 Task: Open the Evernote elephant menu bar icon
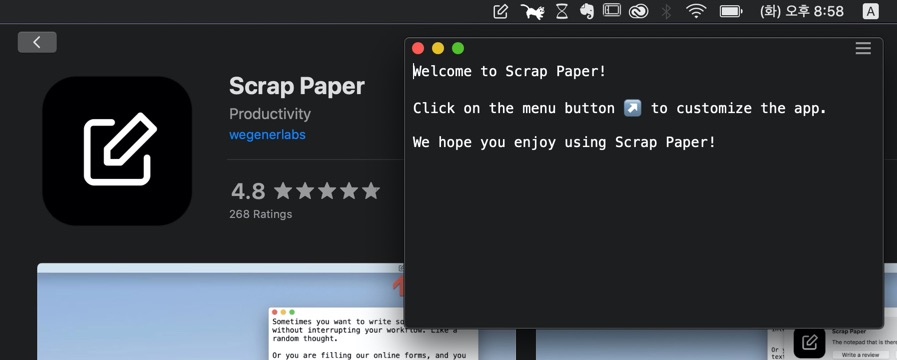[586, 11]
